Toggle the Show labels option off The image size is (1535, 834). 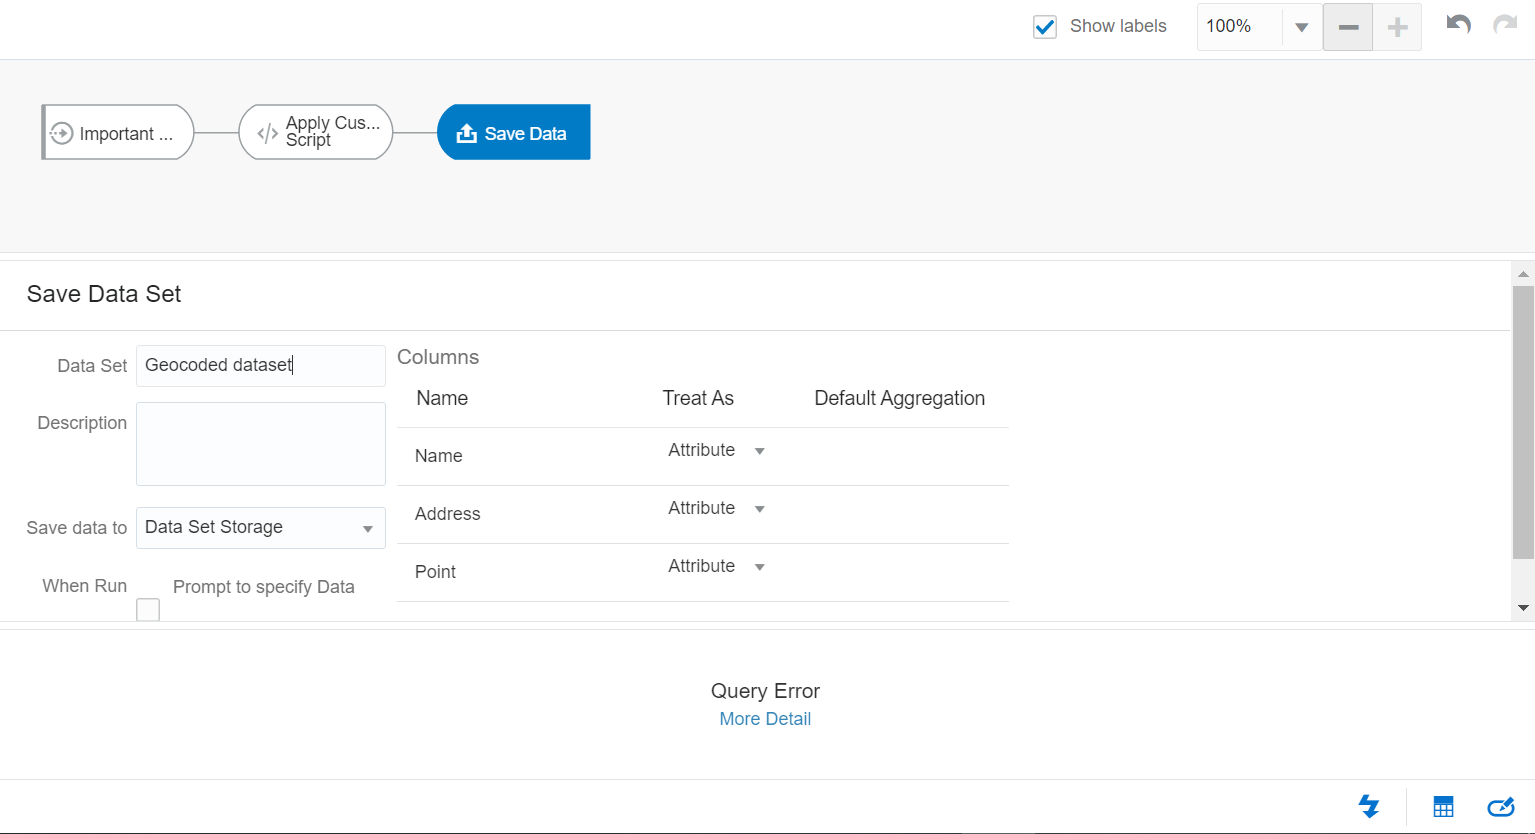[x=1044, y=27]
